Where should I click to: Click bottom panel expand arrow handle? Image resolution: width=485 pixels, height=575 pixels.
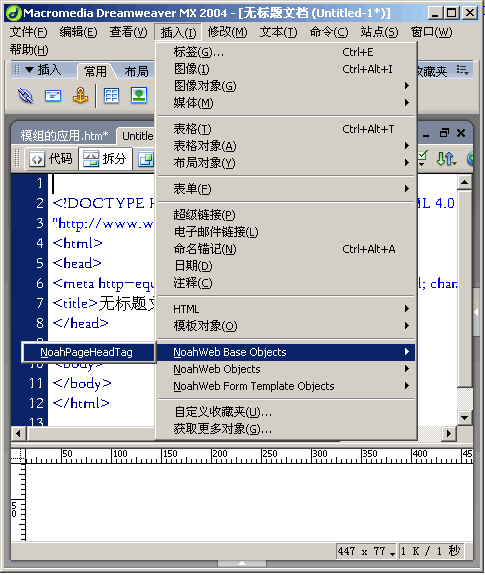pos(242,563)
